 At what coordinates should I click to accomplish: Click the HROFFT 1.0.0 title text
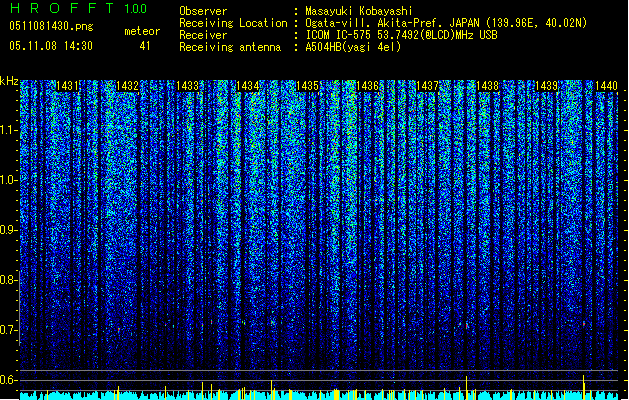pyautogui.click(x=79, y=8)
